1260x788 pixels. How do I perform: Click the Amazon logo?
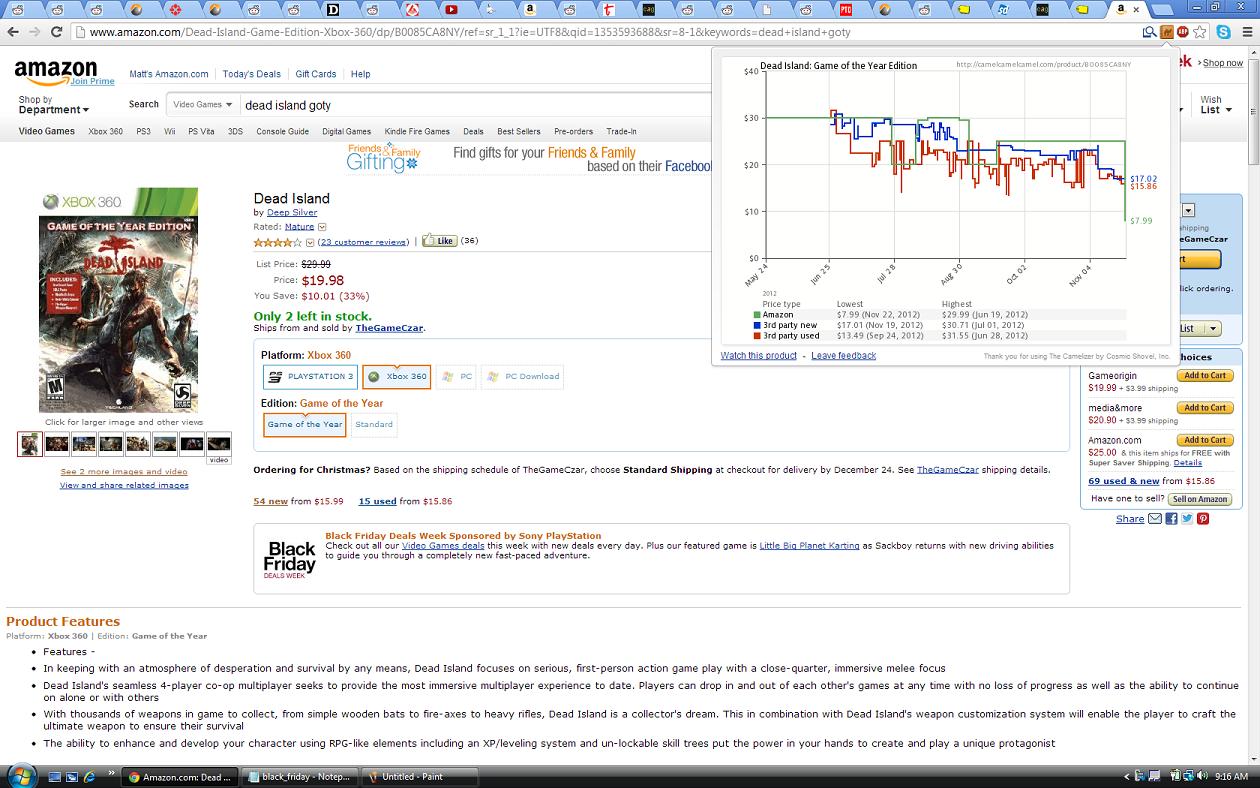(55, 71)
